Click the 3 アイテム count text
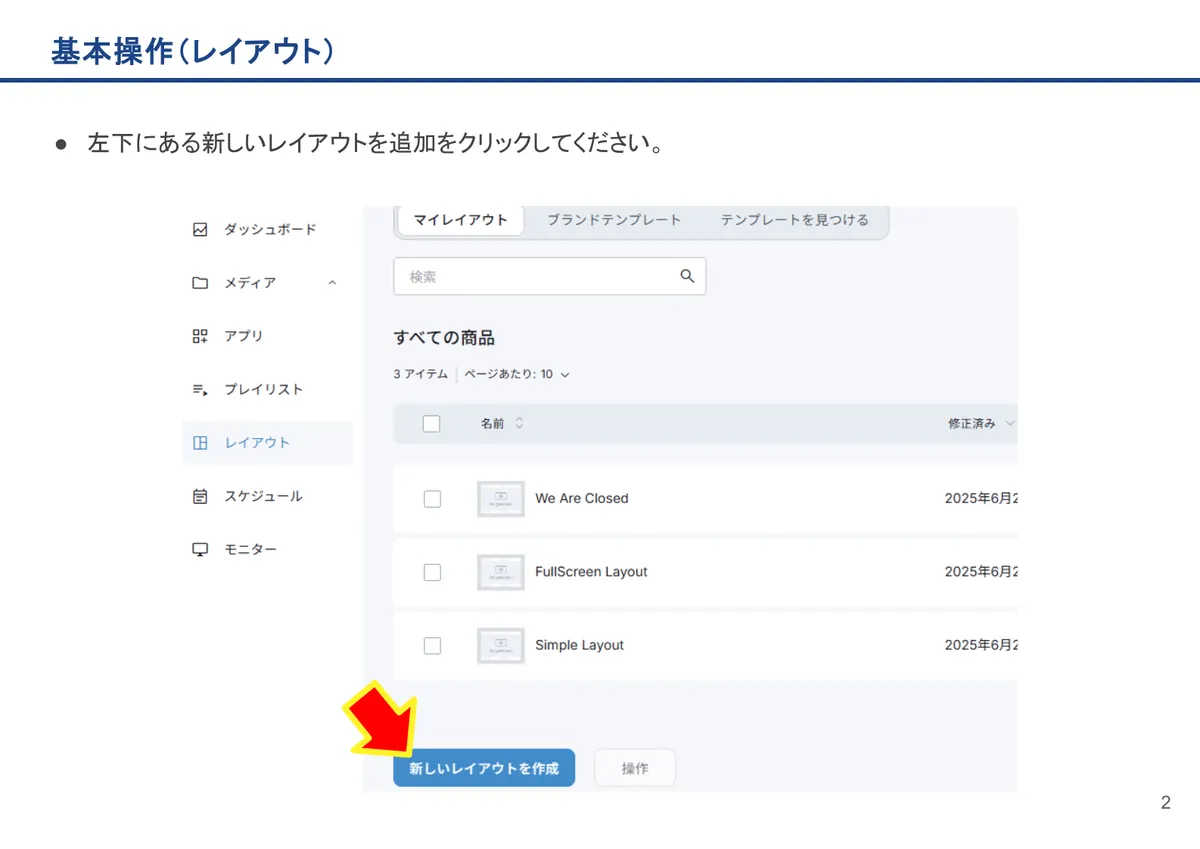Screen dimensions: 1200x849 (421, 374)
